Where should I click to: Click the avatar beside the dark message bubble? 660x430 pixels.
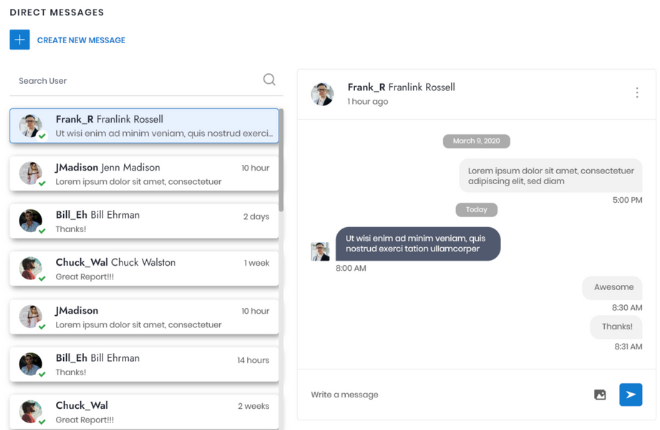pyautogui.click(x=320, y=251)
